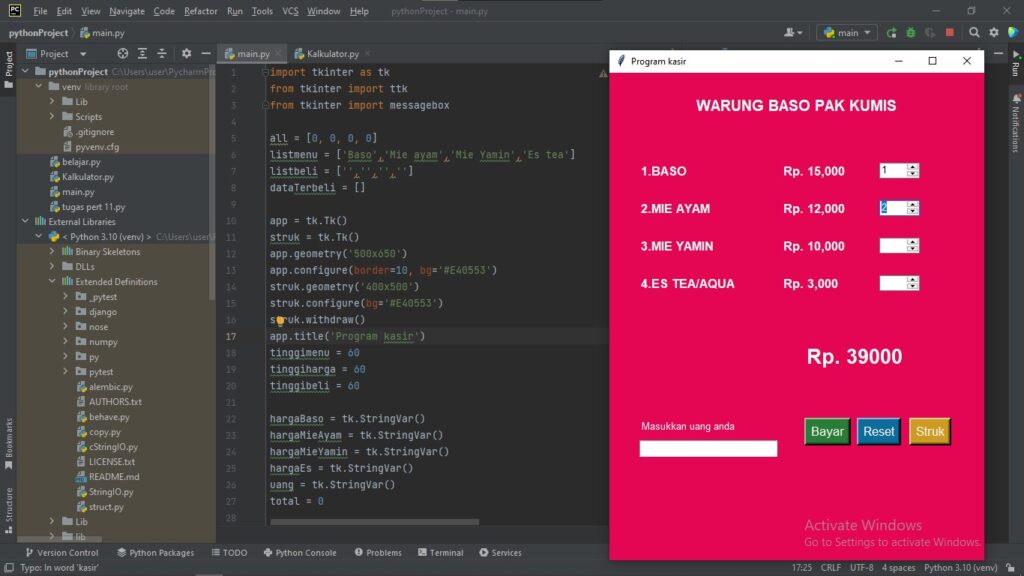Click Expand All icon in Project panel
Viewport: 1024px width, 576px height.
click(x=142, y=54)
